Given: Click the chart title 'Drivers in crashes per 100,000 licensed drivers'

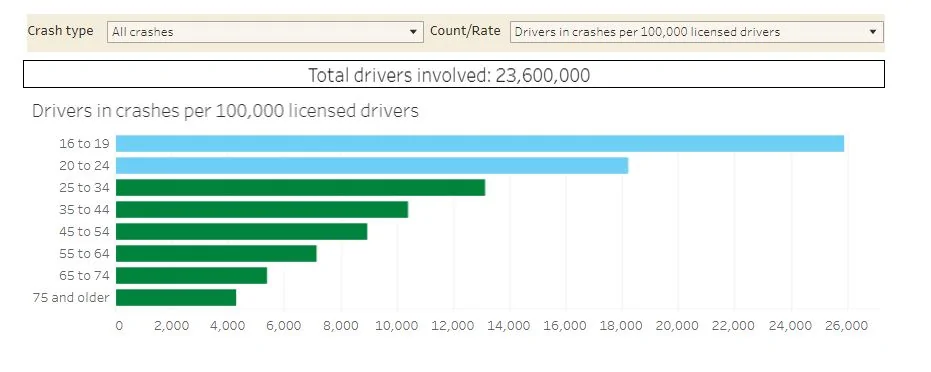Looking at the screenshot, I should pyautogui.click(x=226, y=111).
